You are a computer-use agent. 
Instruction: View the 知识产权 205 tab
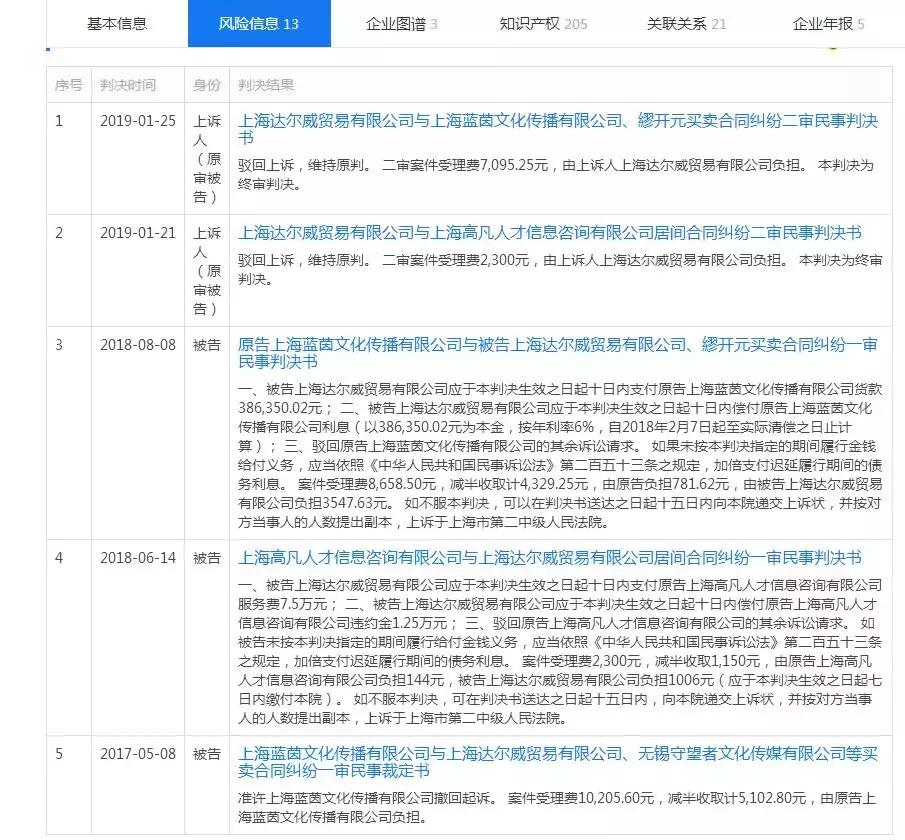[x=540, y=23]
